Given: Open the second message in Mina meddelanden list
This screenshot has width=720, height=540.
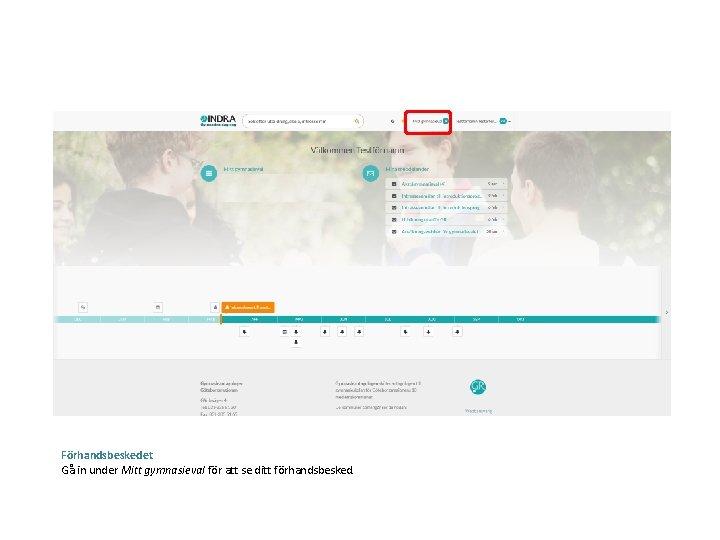Looking at the screenshot, I should click(x=446, y=196).
